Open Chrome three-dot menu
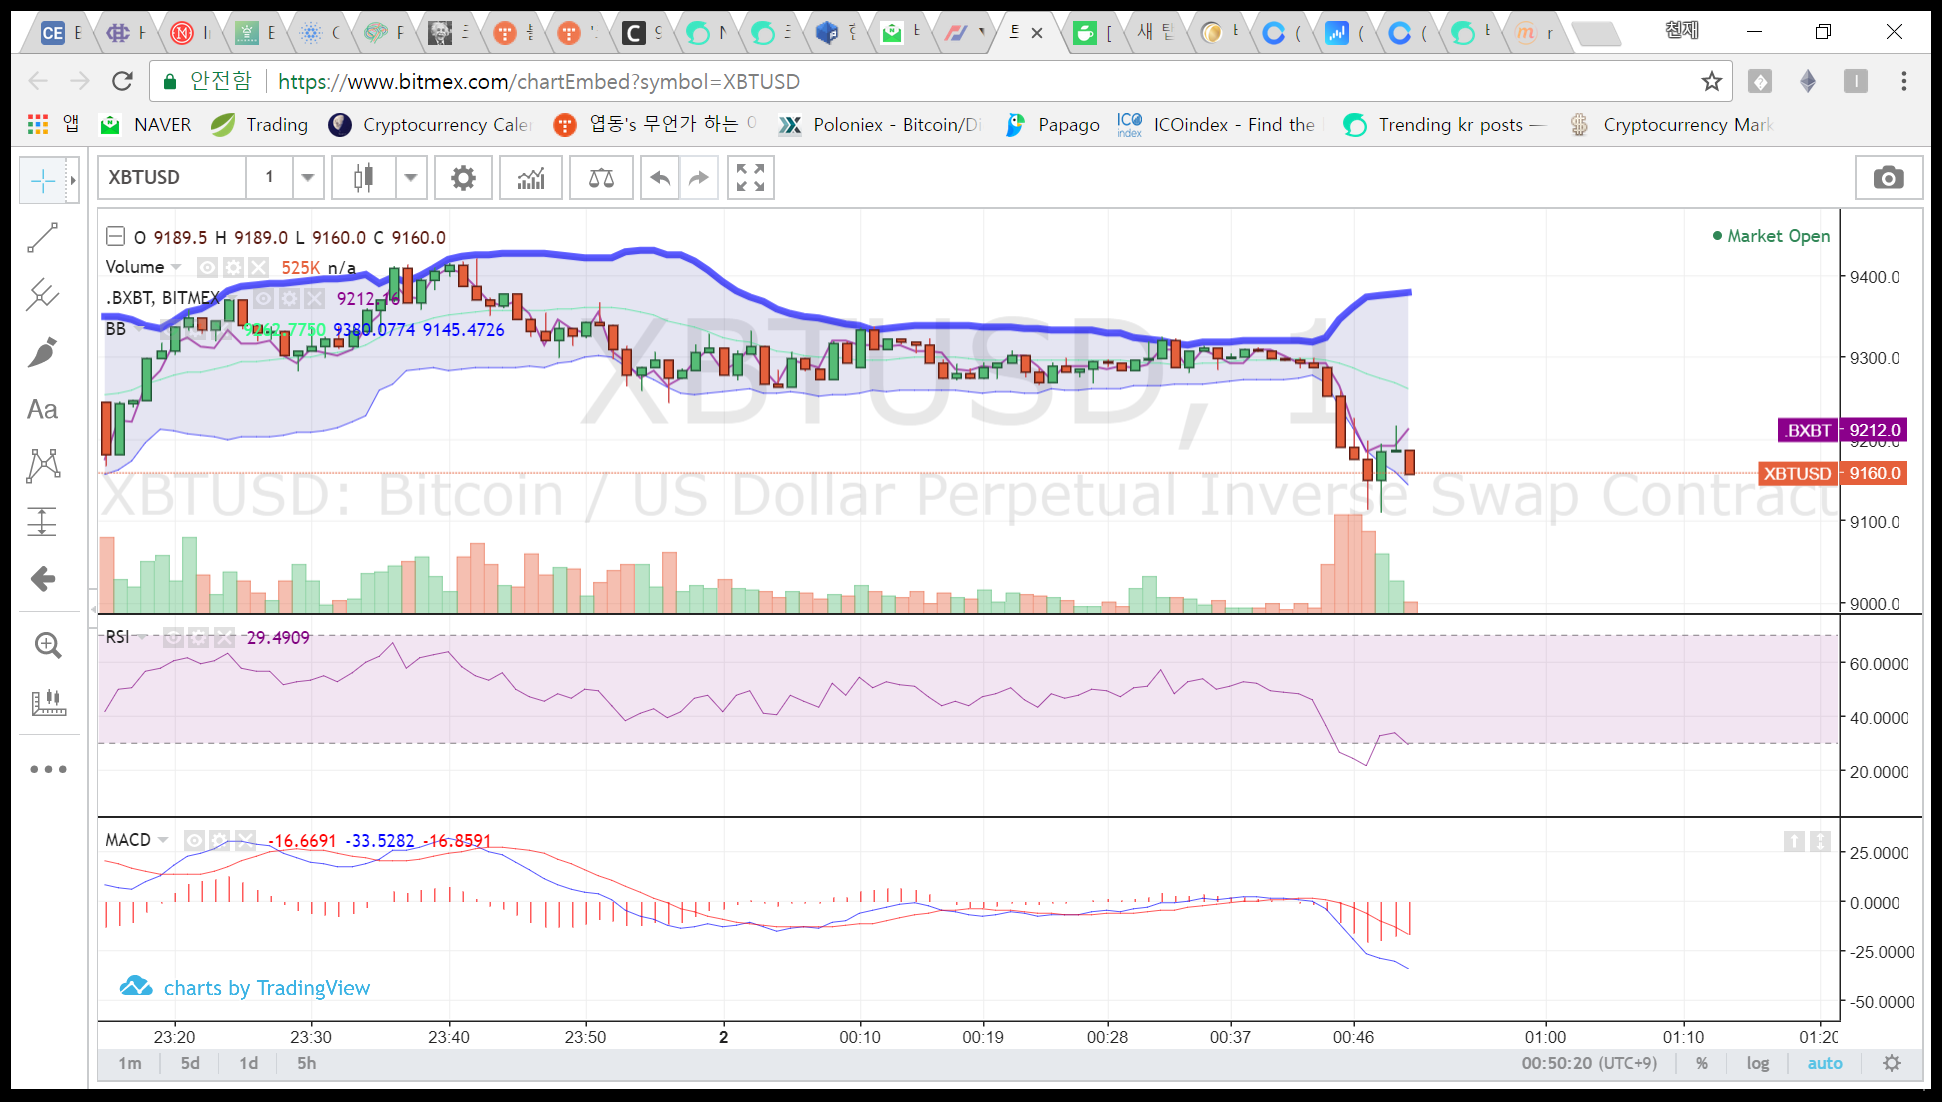 point(1903,81)
